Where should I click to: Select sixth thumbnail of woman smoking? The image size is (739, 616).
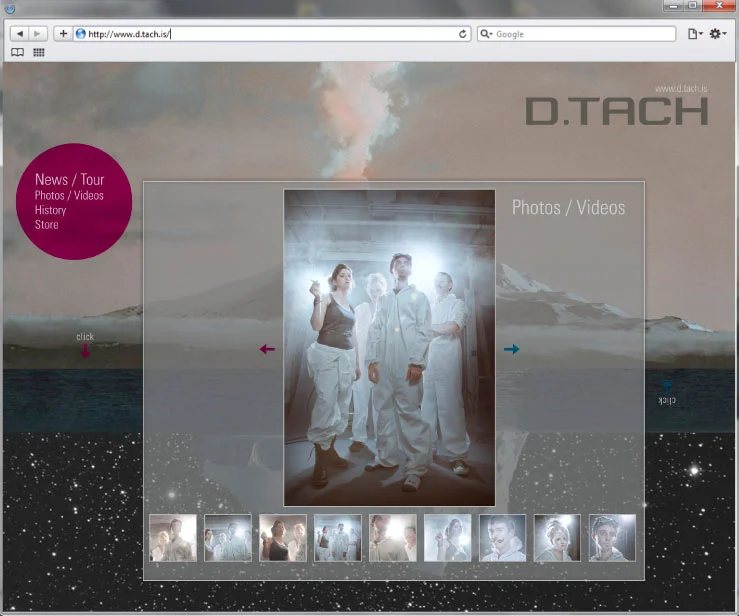pyautogui.click(x=447, y=538)
